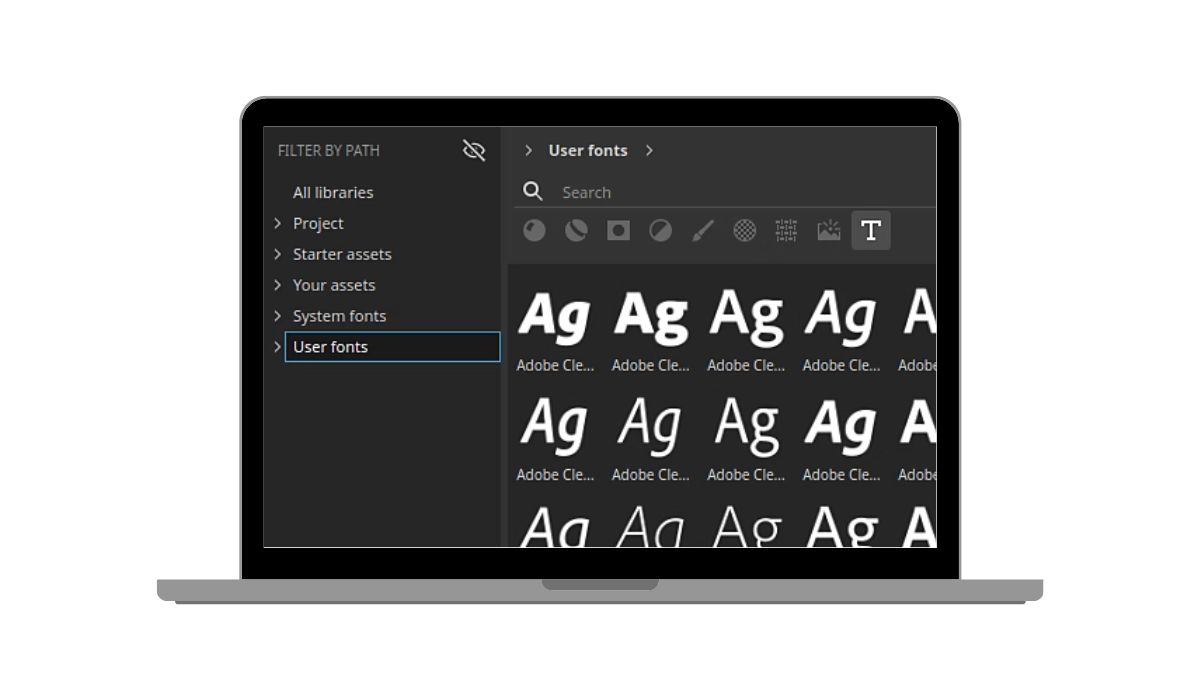The image size is (1200, 700).
Task: Expand the User fonts tree arrow
Action: (x=278, y=347)
